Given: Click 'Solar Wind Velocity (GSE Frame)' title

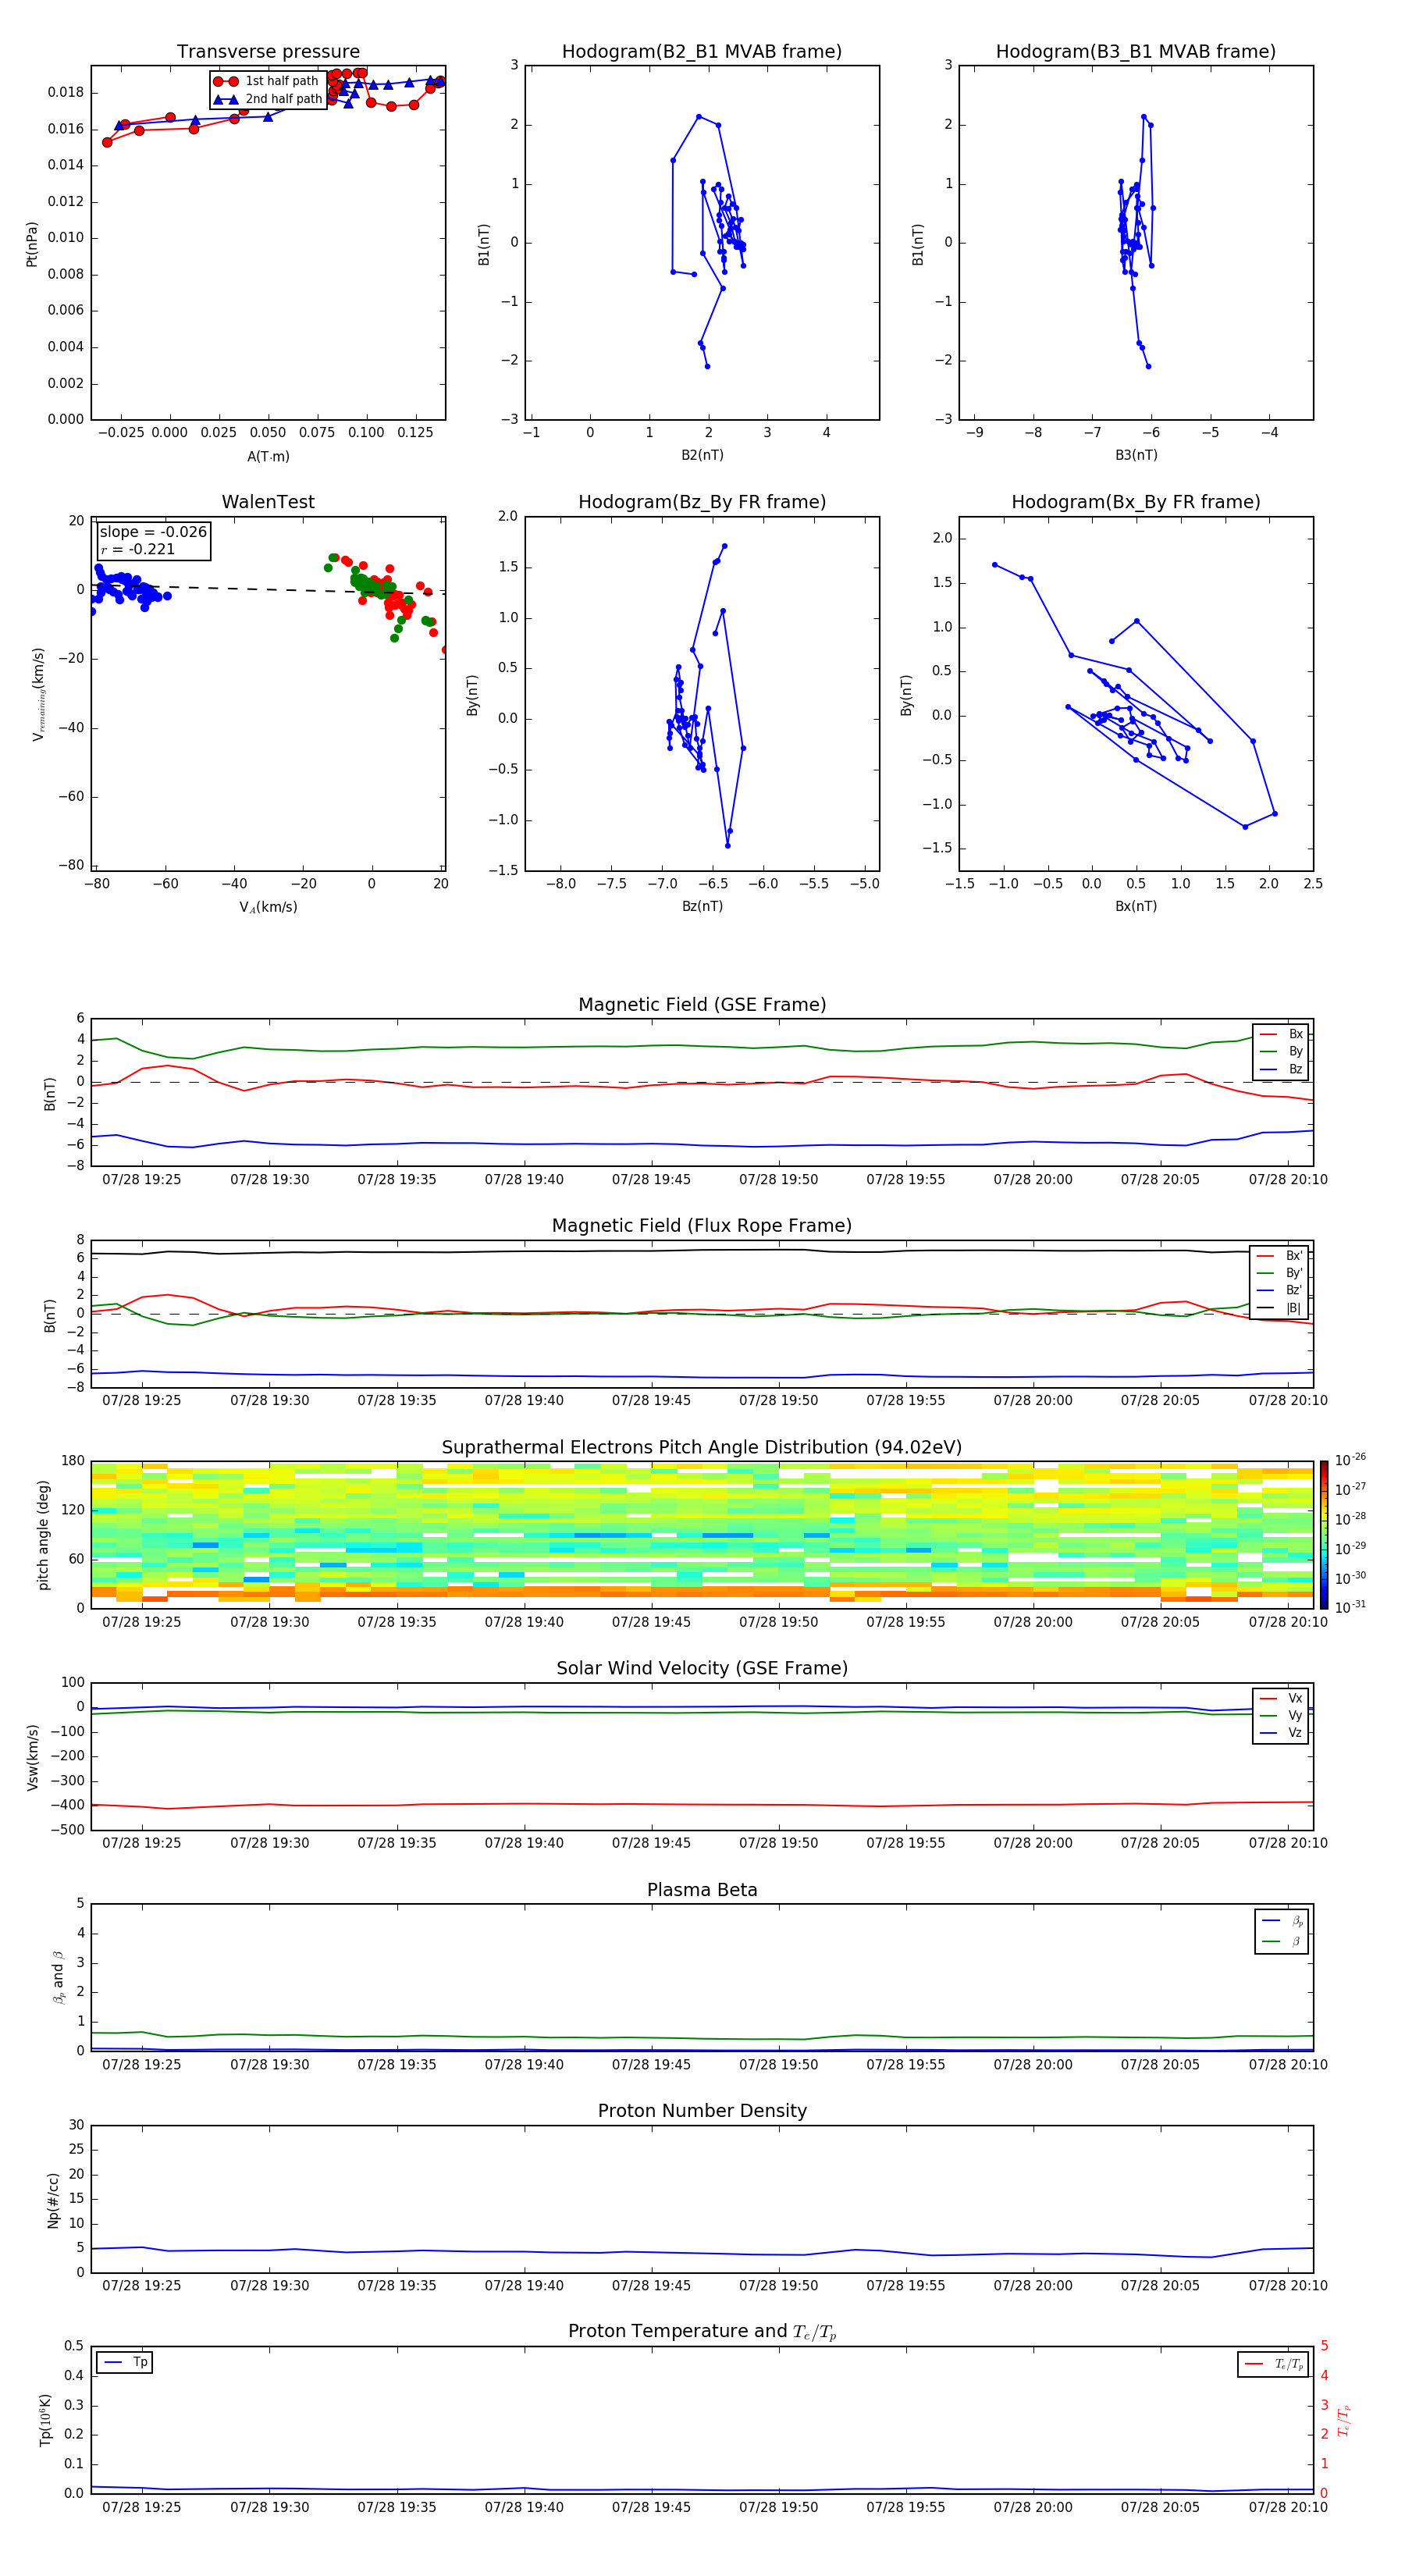Looking at the screenshot, I should [702, 1669].
